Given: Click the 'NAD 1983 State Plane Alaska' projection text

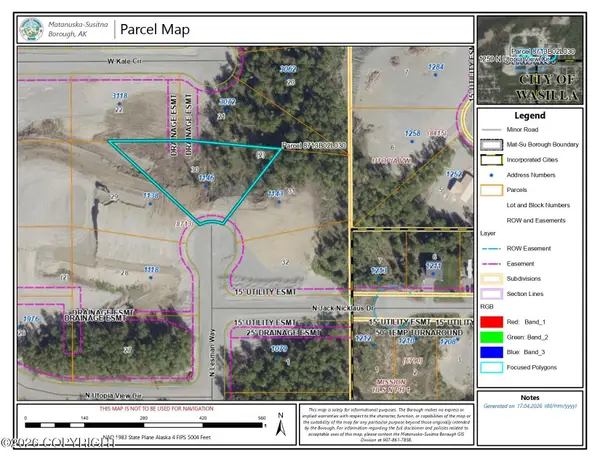Looking at the screenshot, I should pos(157,437).
